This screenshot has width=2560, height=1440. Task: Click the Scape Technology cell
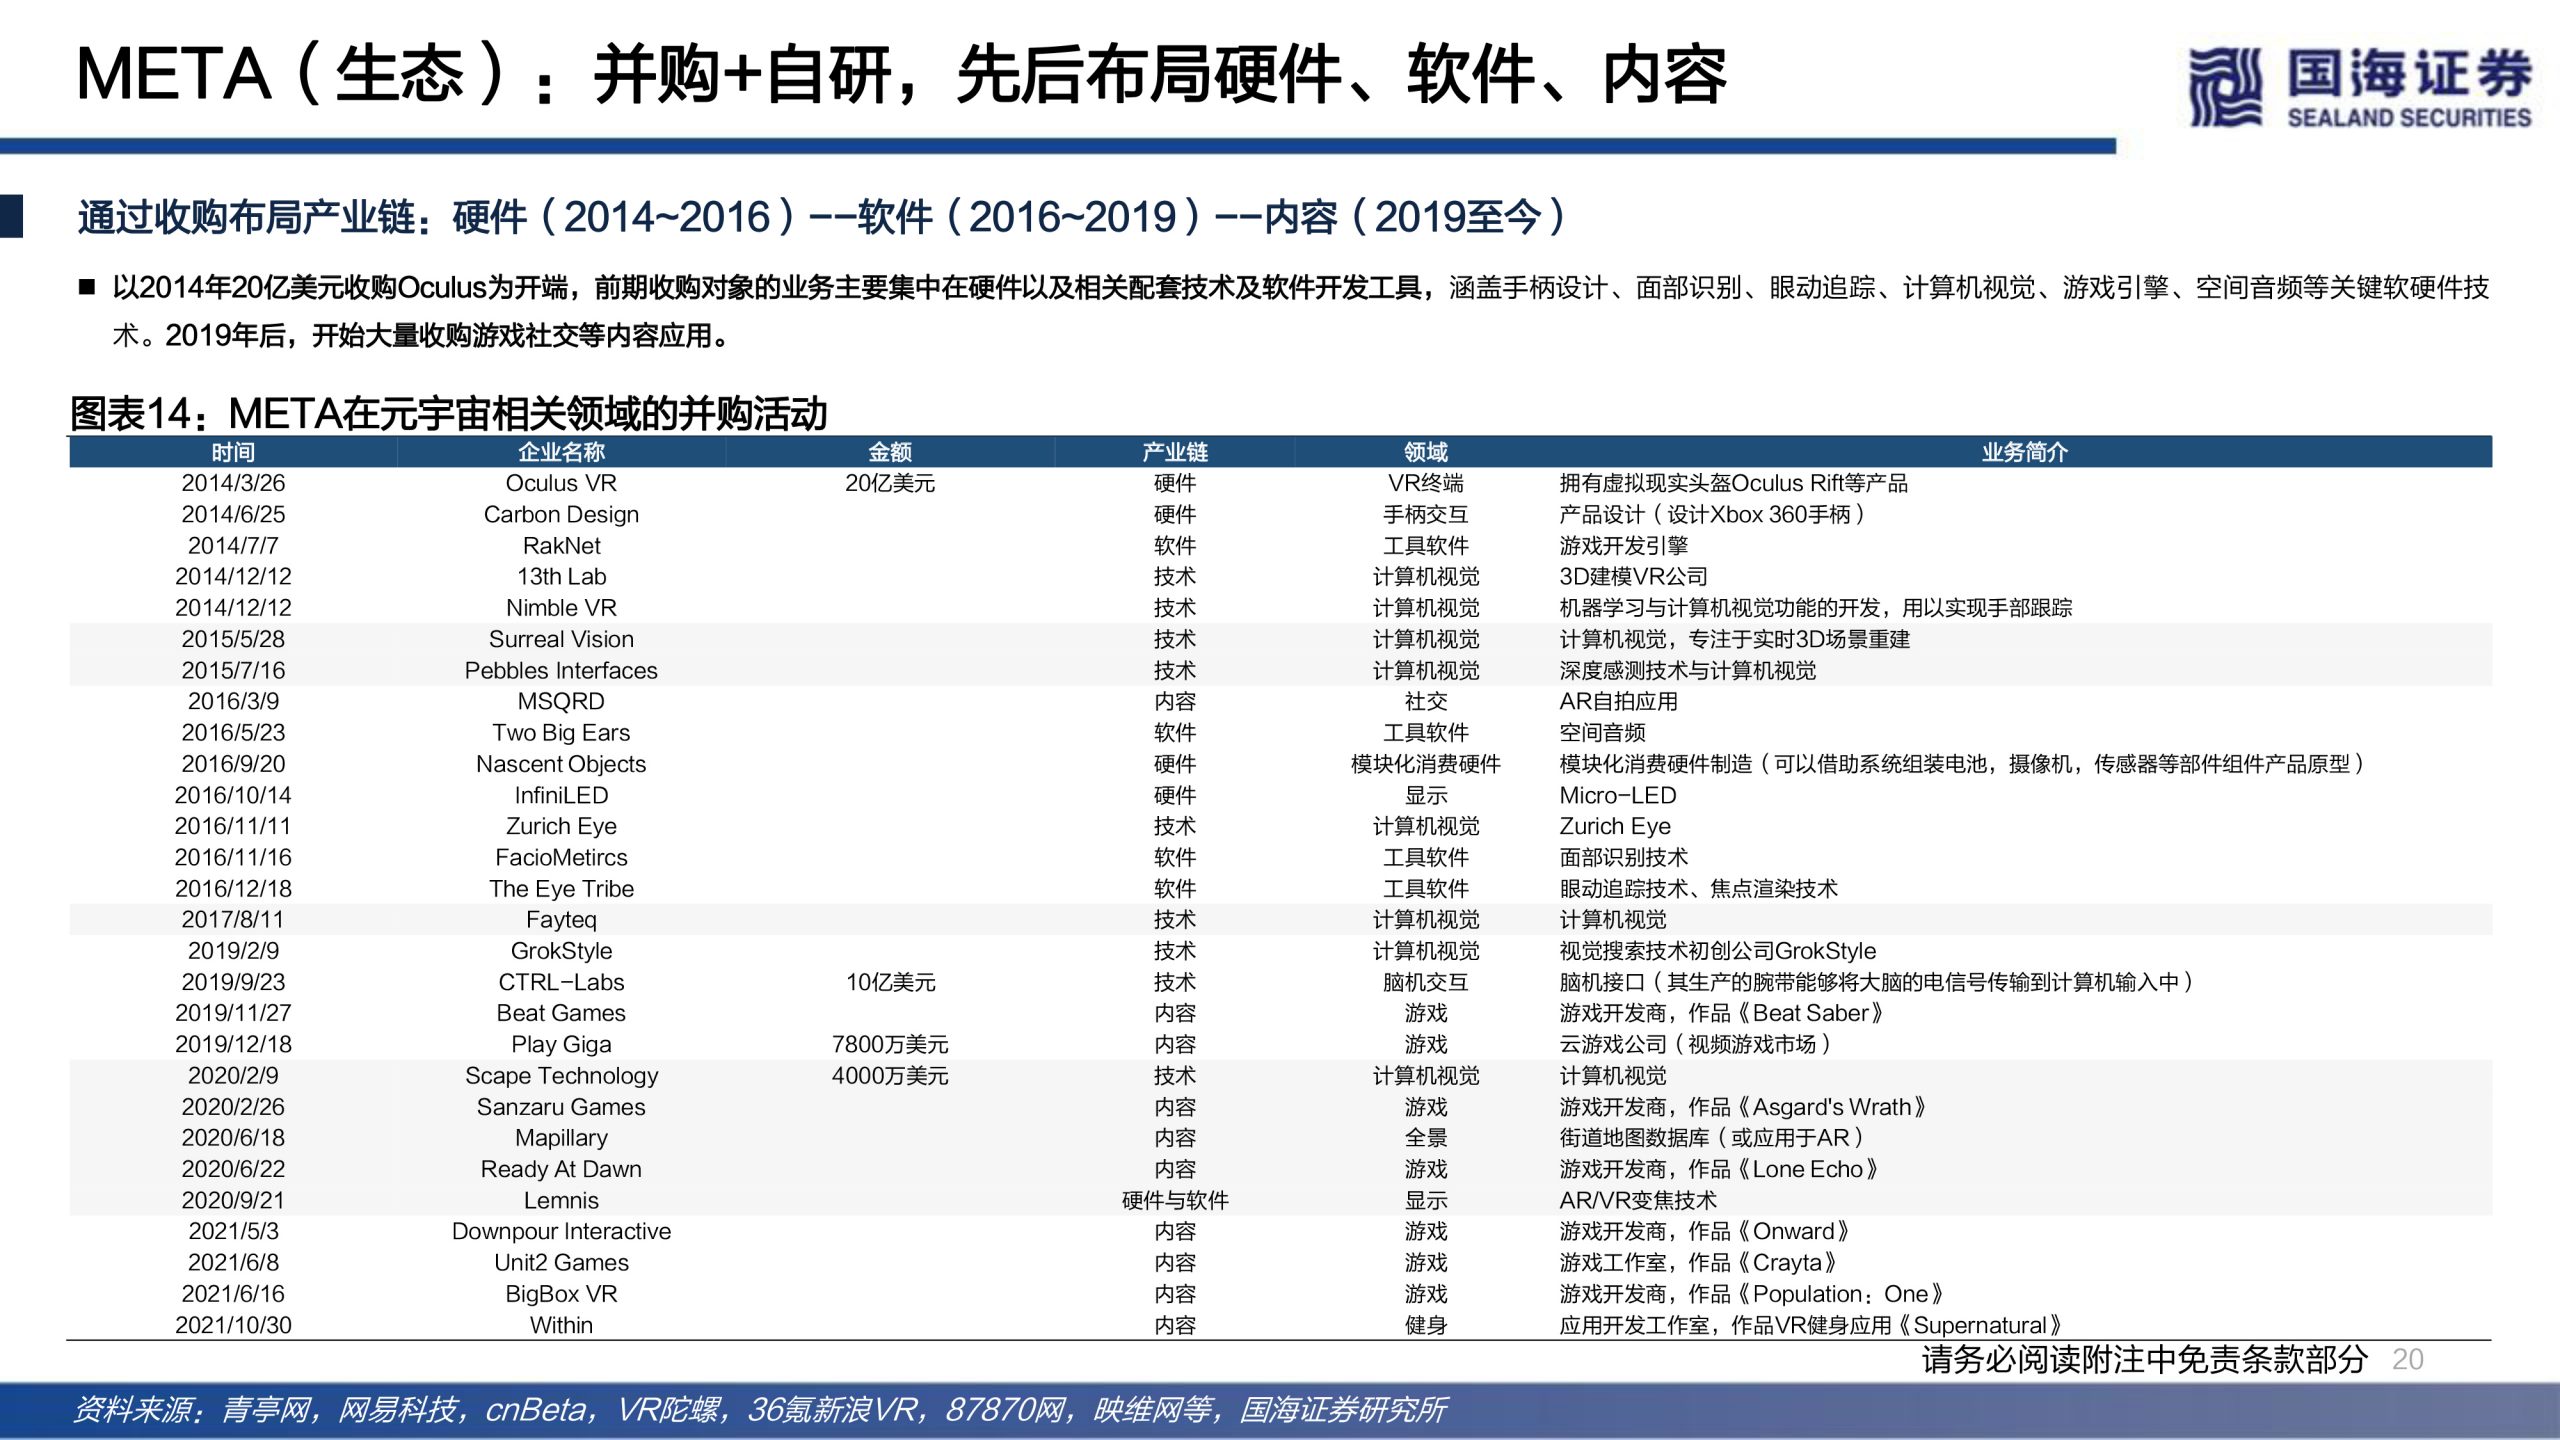[561, 1075]
